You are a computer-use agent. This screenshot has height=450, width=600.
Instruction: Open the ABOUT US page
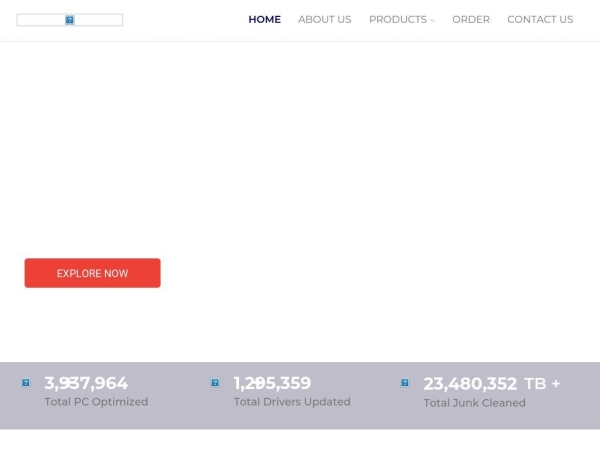click(x=324, y=20)
